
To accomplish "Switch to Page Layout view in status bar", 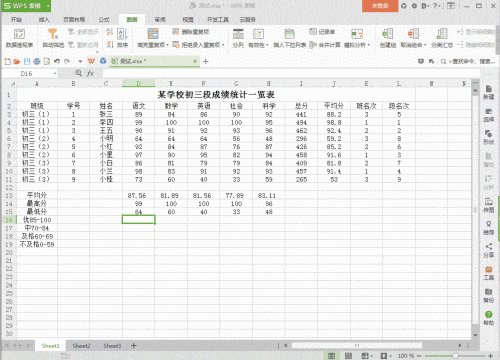I will pyautogui.click(x=348, y=356).
